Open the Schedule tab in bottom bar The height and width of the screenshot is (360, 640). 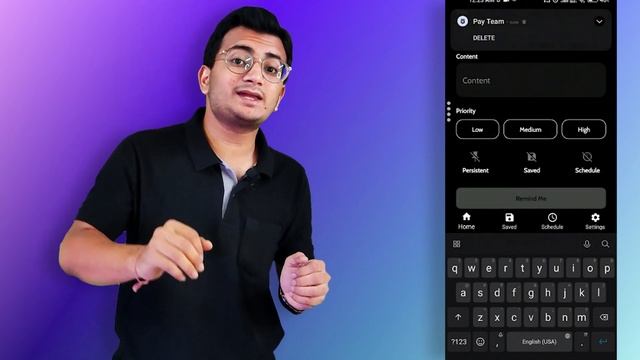552,221
